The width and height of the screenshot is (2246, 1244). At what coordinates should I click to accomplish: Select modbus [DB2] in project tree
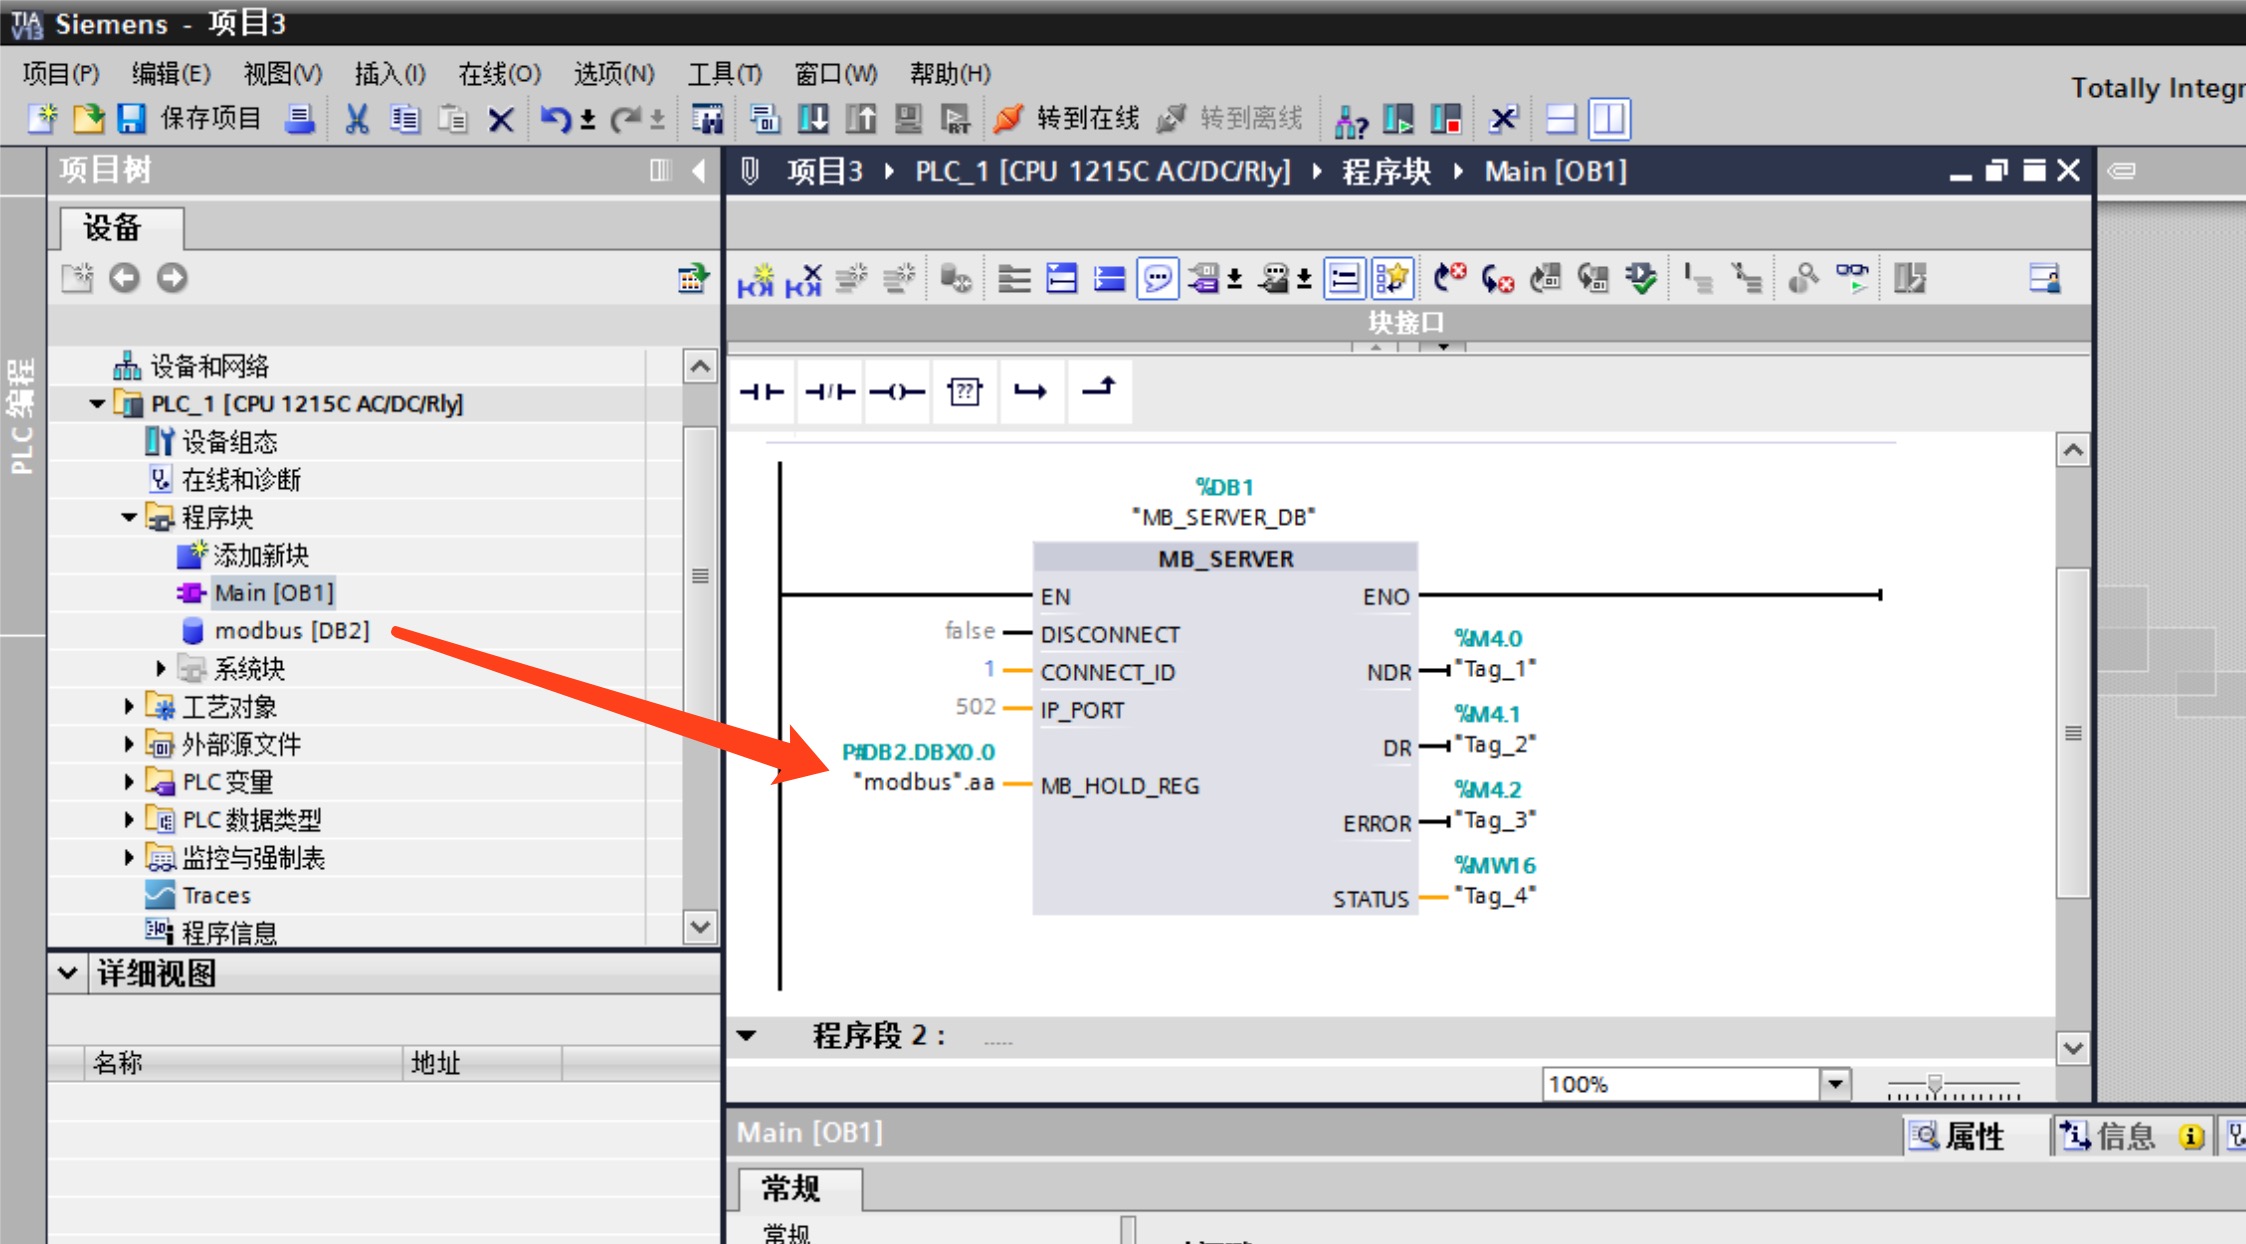pyautogui.click(x=290, y=630)
